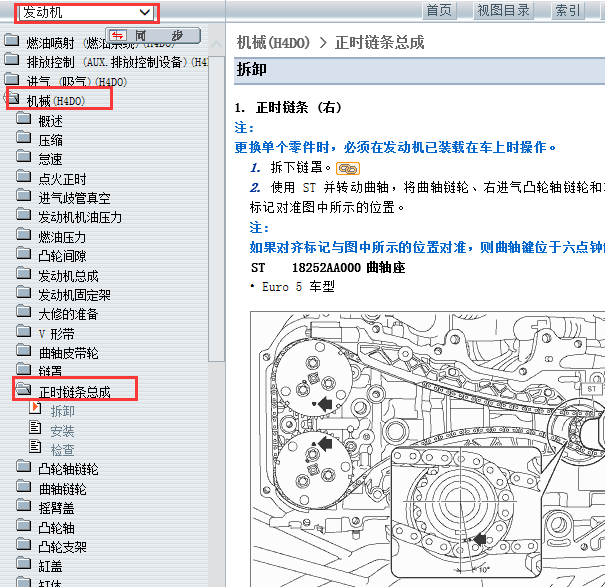Select the 大修的准备 tree entry

(68, 315)
